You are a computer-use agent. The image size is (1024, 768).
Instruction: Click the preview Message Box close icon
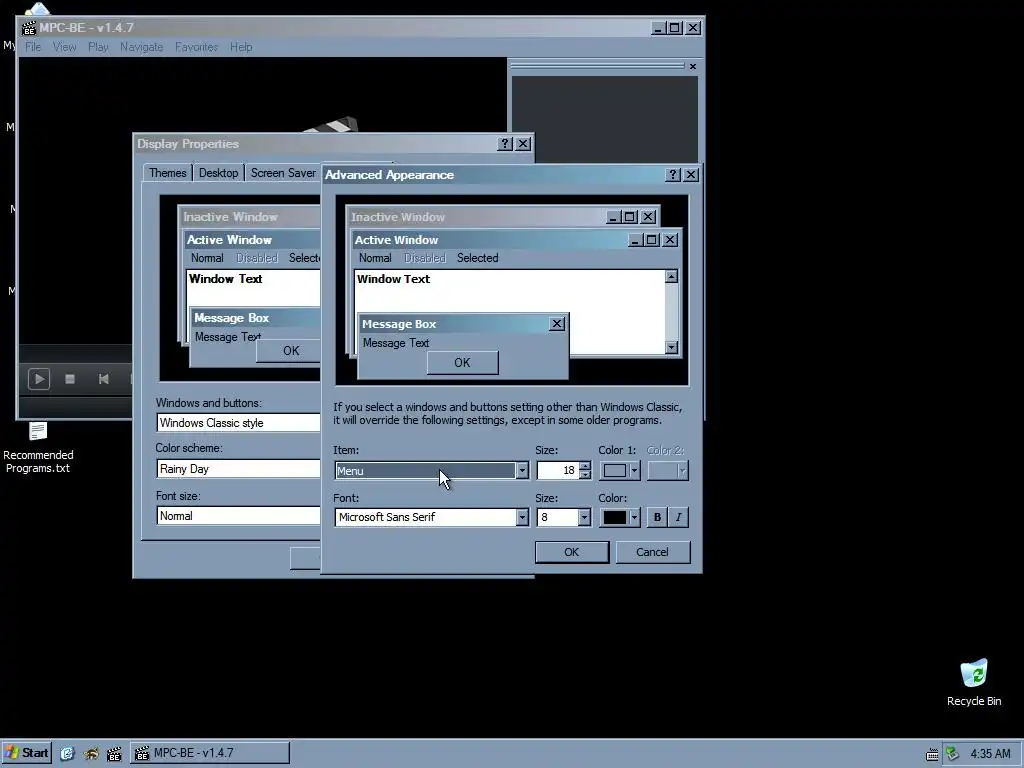pos(556,324)
